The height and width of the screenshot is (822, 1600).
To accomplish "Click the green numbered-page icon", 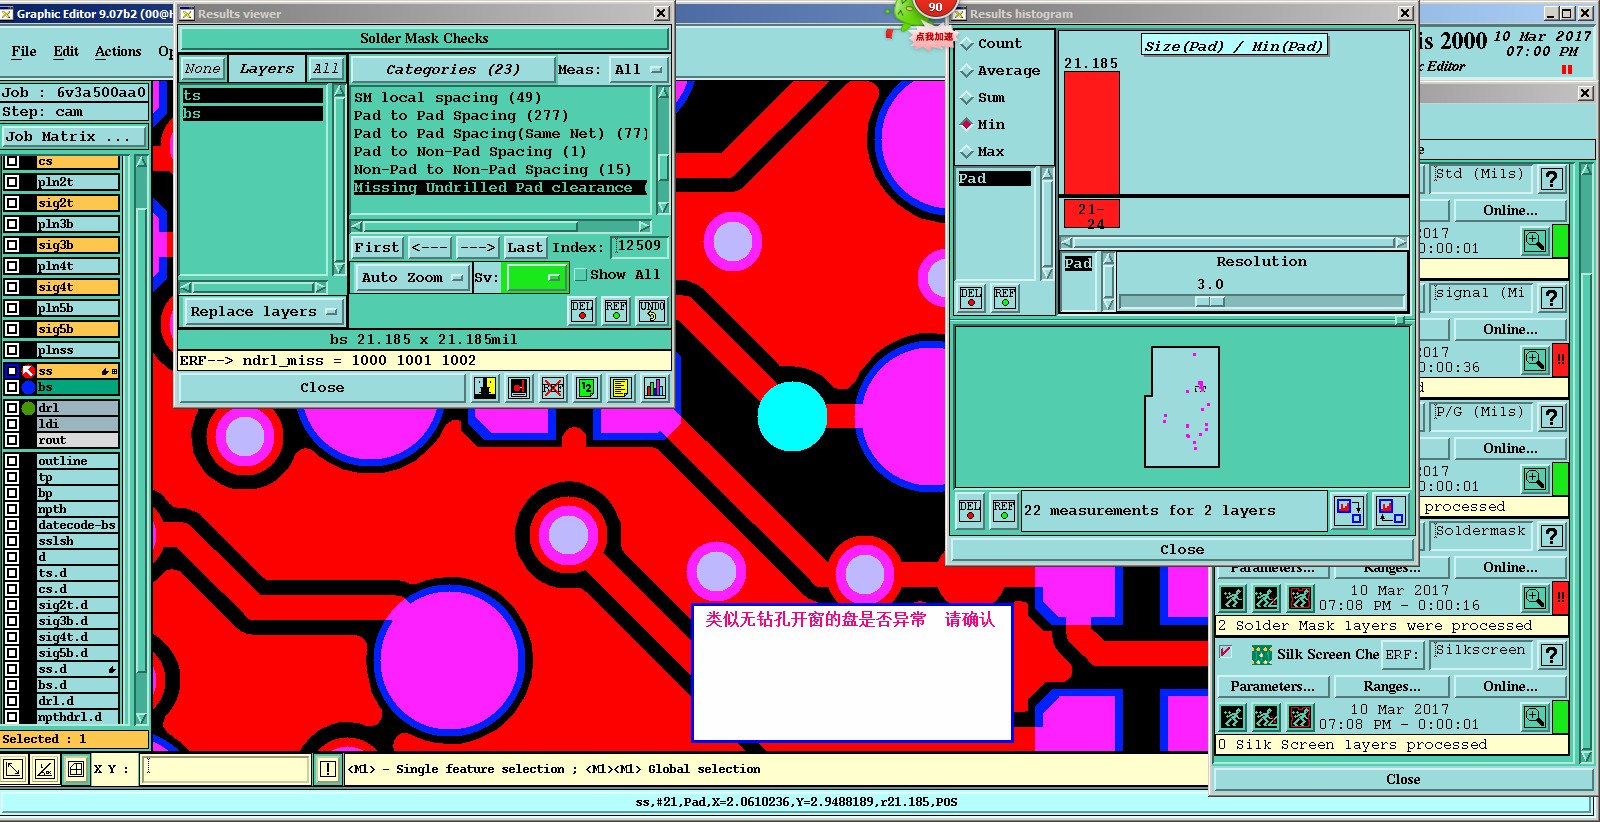I will pyautogui.click(x=587, y=388).
